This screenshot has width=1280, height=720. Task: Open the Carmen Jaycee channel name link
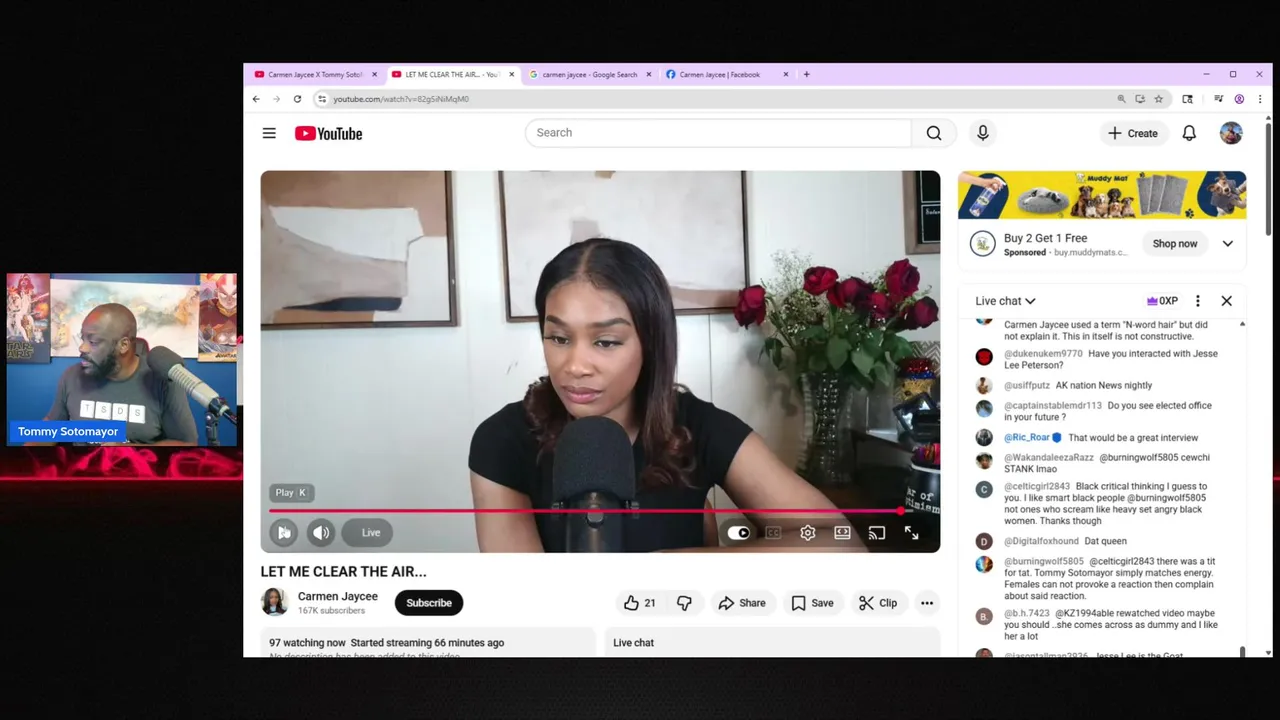338,596
